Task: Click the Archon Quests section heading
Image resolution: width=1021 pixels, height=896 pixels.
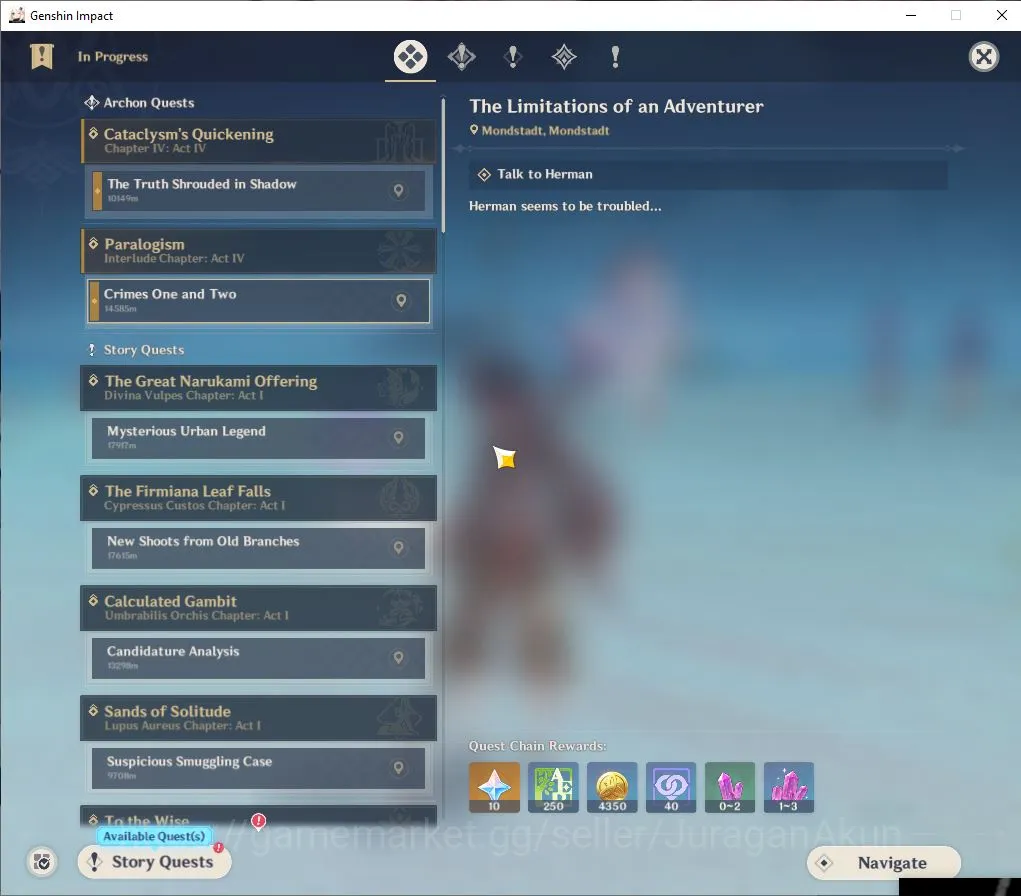Action: [x=148, y=103]
